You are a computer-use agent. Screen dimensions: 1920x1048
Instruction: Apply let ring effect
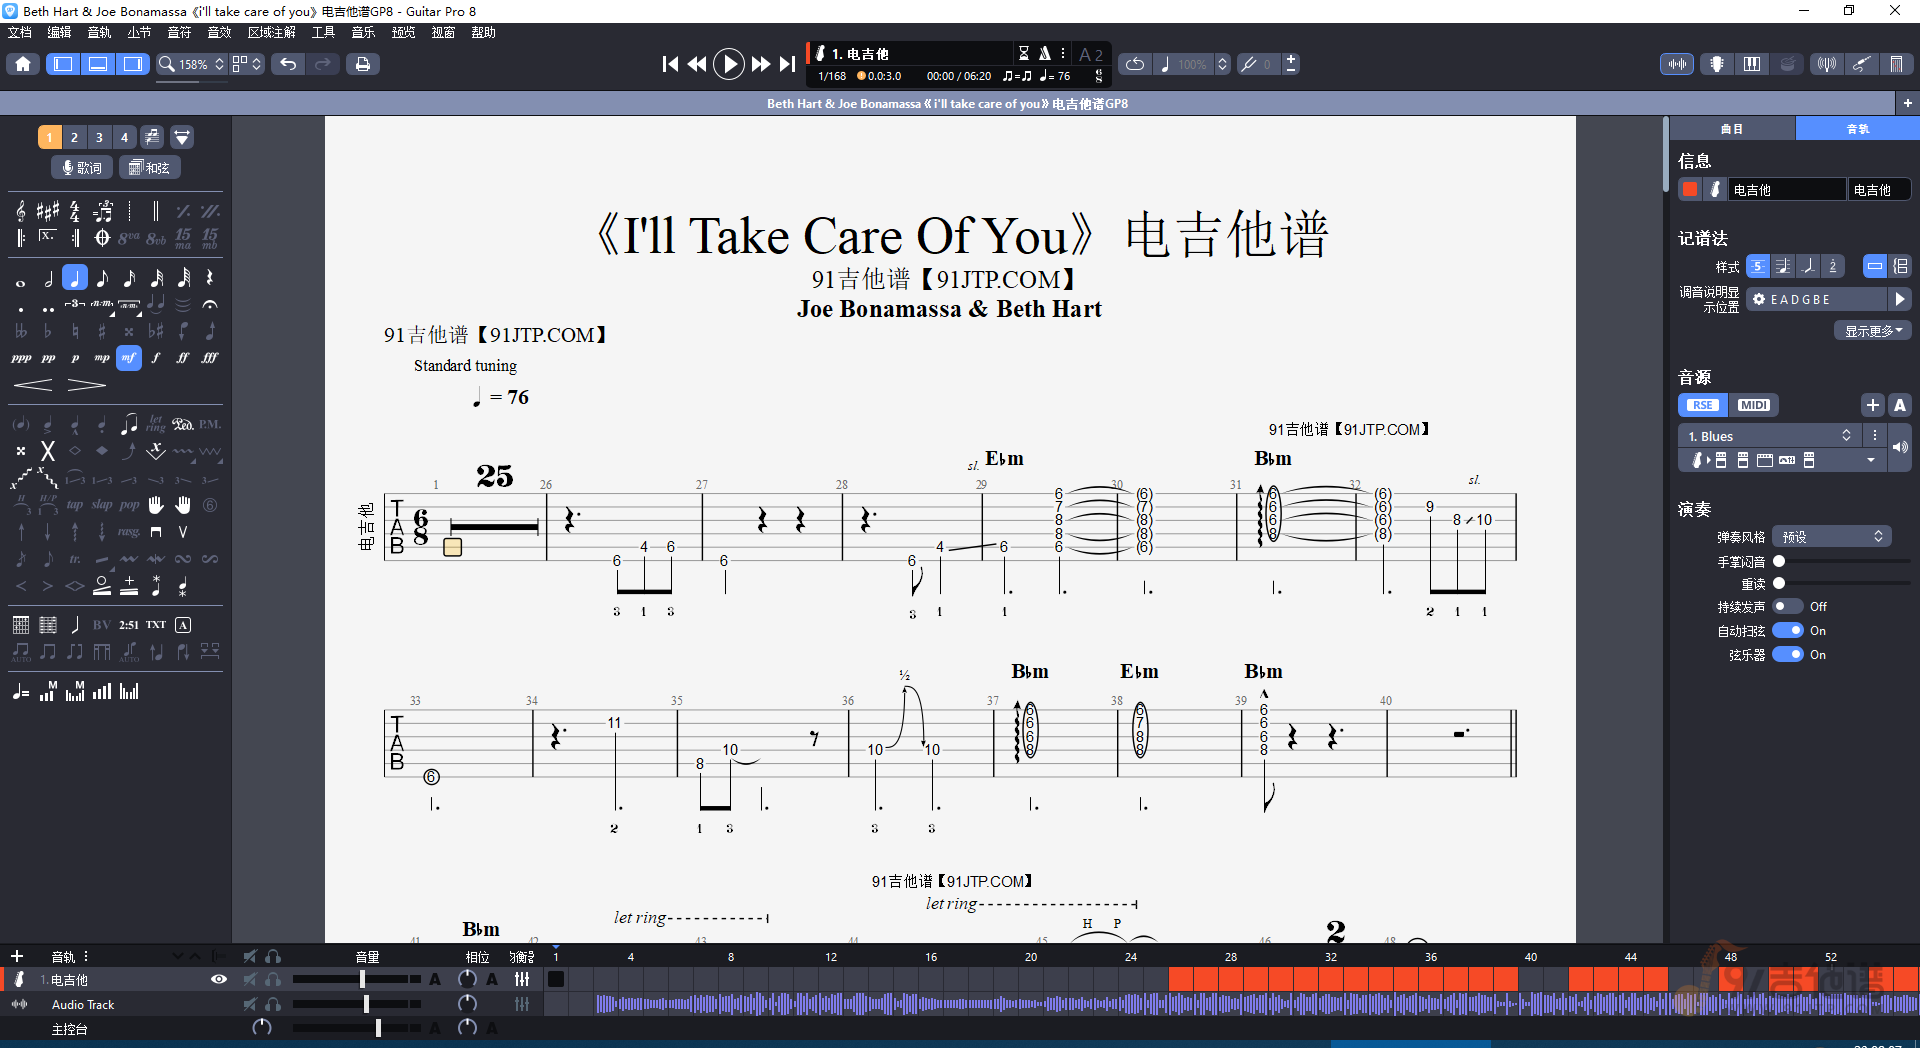[x=156, y=424]
